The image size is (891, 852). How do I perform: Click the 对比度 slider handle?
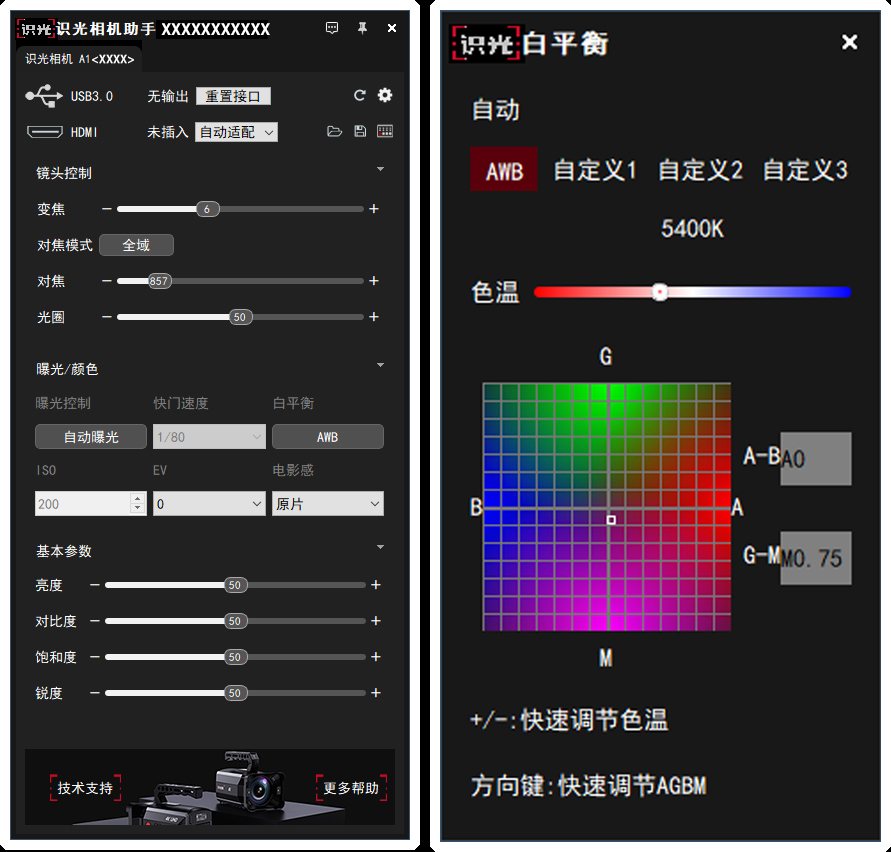235,621
